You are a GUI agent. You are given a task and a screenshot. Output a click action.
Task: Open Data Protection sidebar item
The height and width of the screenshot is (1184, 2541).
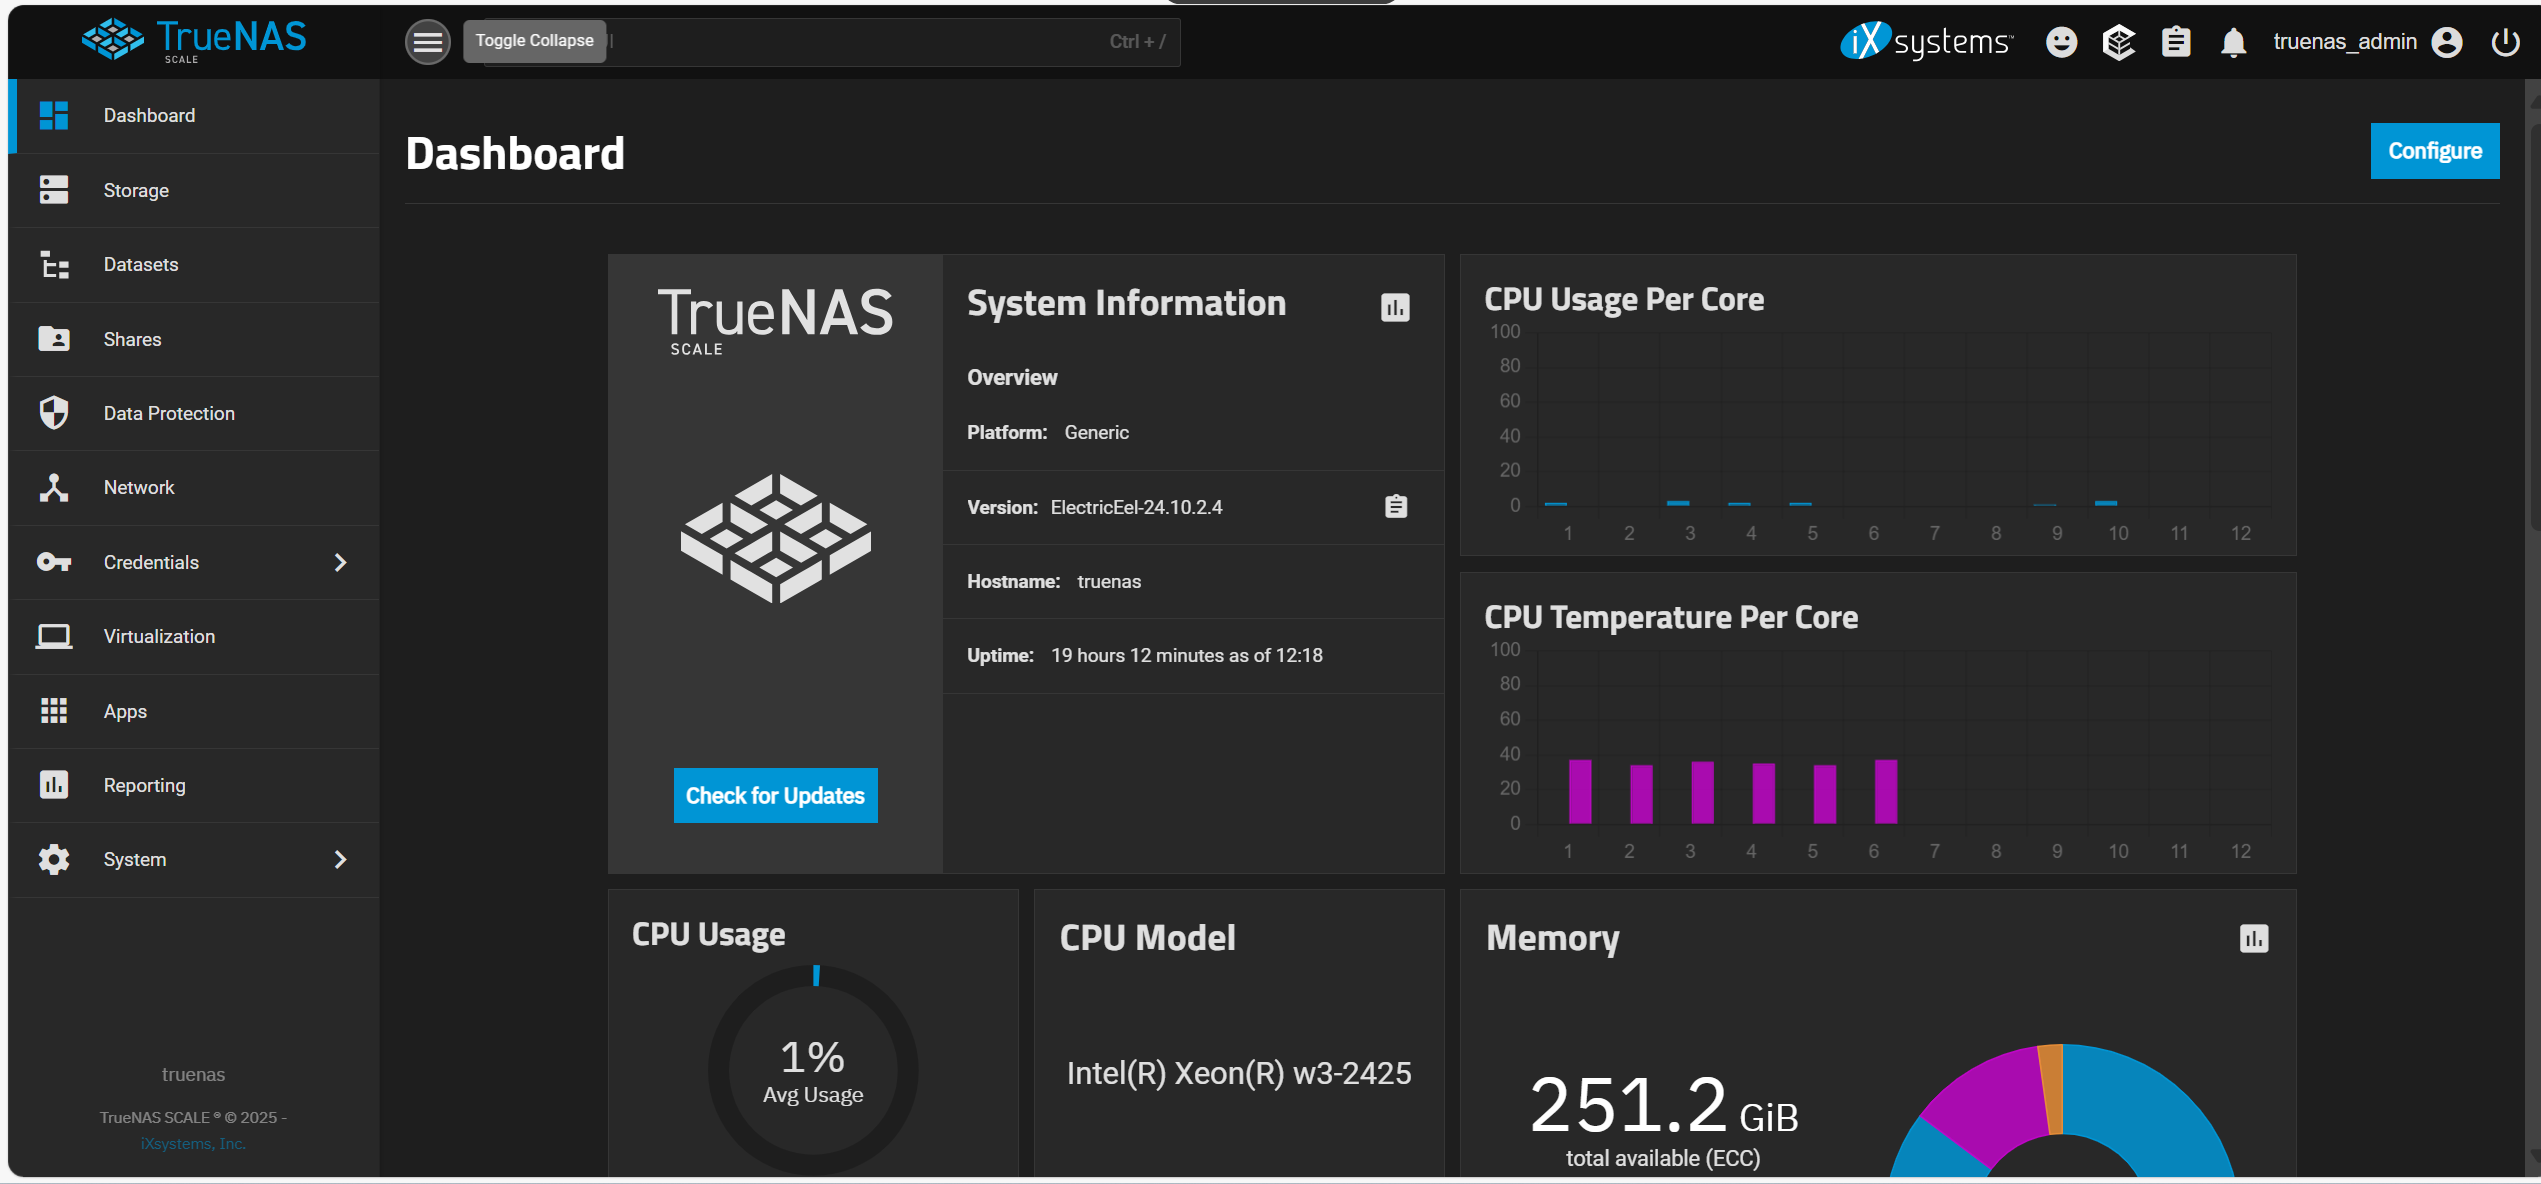tap(169, 413)
